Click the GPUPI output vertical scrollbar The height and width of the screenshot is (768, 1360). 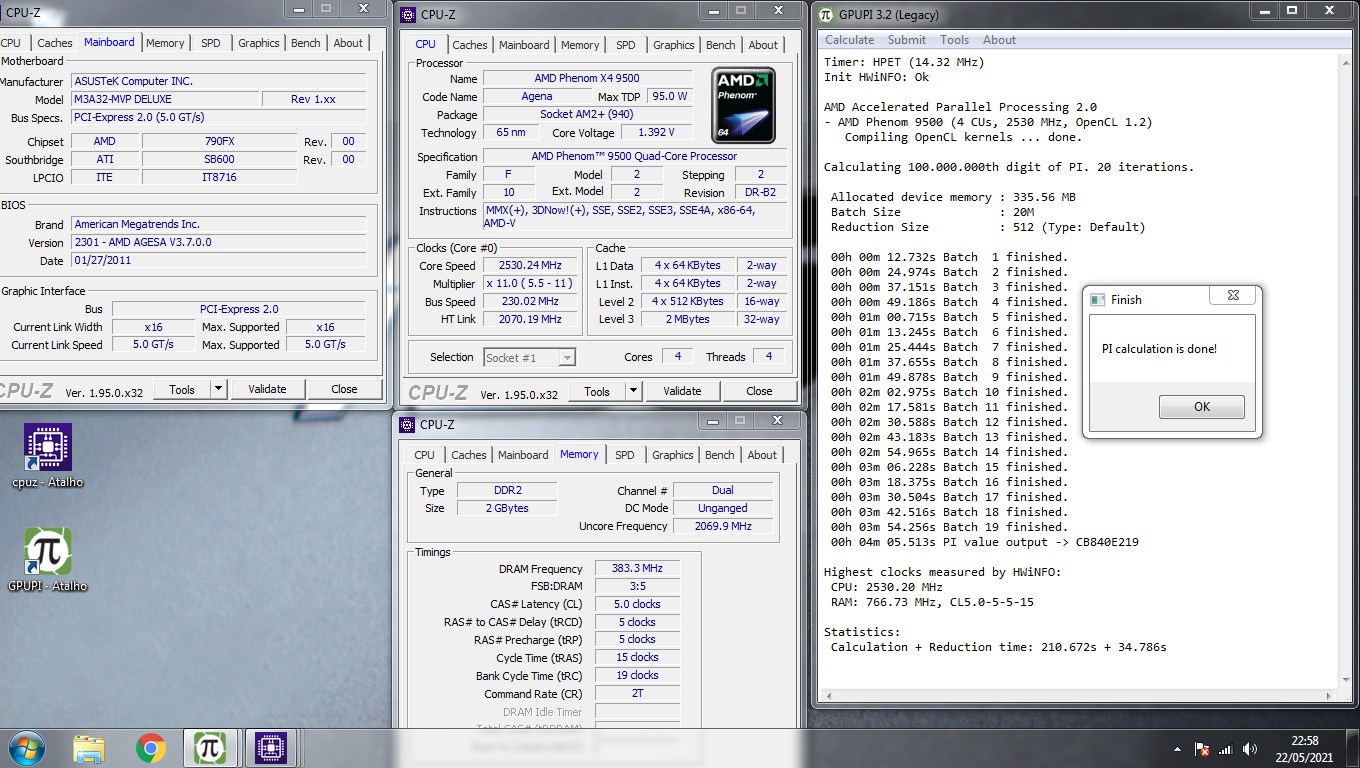(x=1346, y=370)
